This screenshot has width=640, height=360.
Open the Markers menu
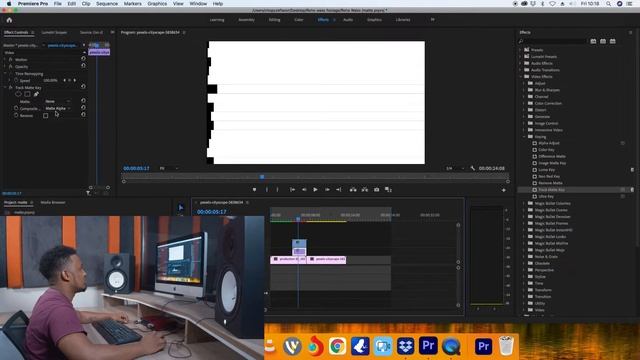(133, 4)
